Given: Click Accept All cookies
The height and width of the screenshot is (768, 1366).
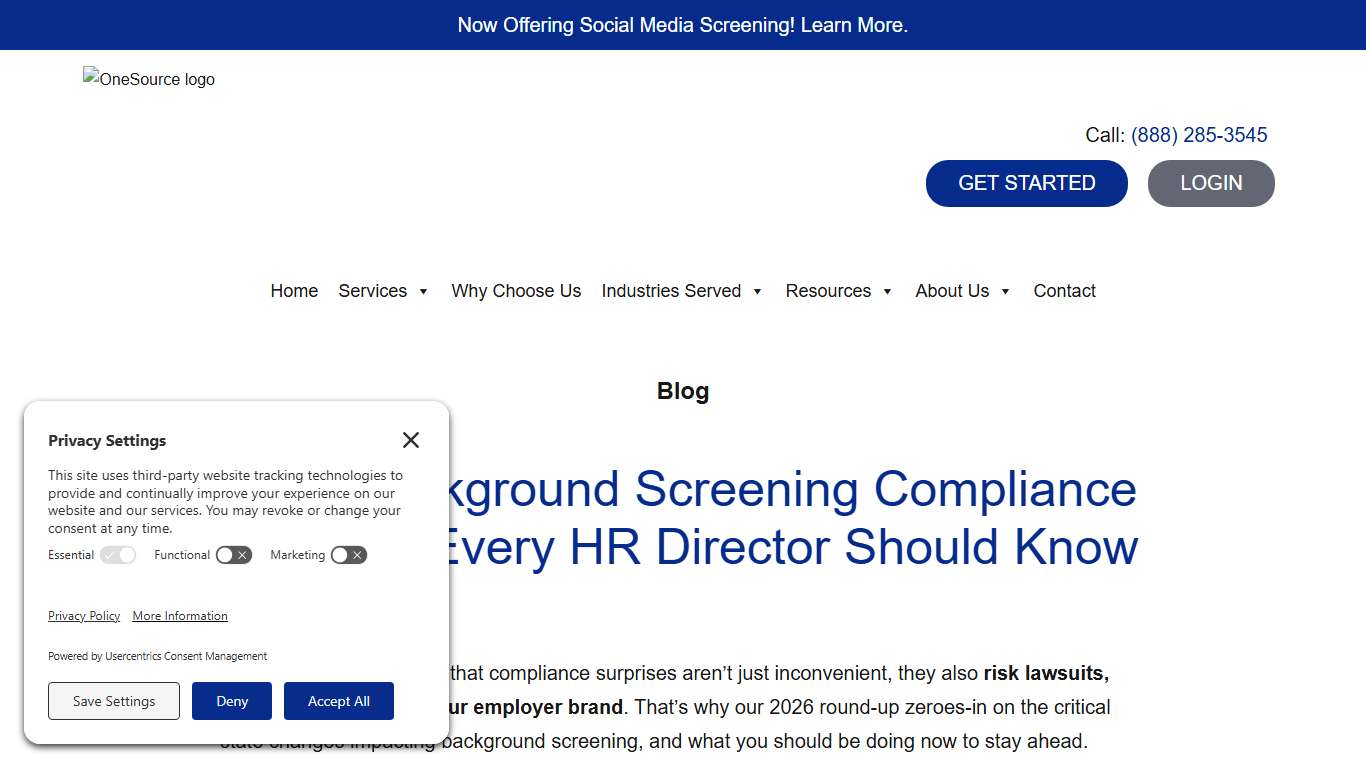Looking at the screenshot, I should pos(339,701).
